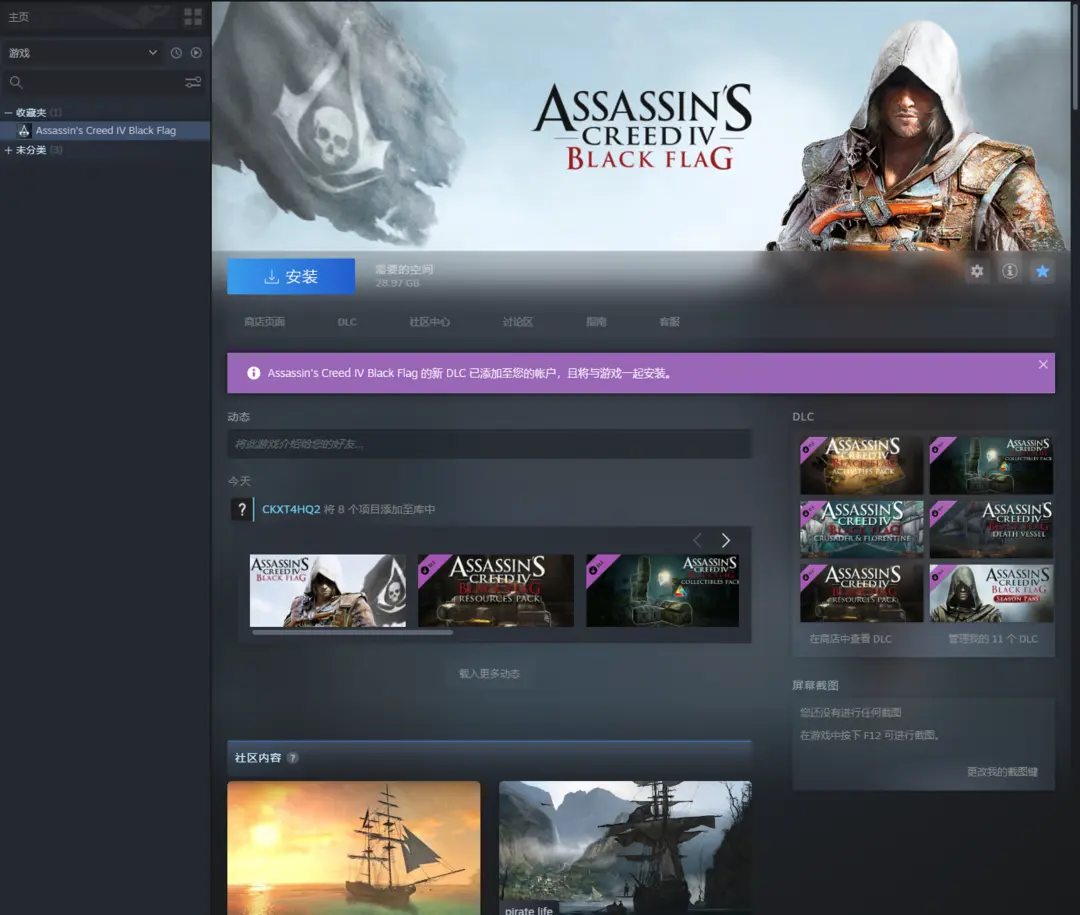The height and width of the screenshot is (915, 1080).
Task: Toggle favorite star for this game
Action: pos(1042,271)
